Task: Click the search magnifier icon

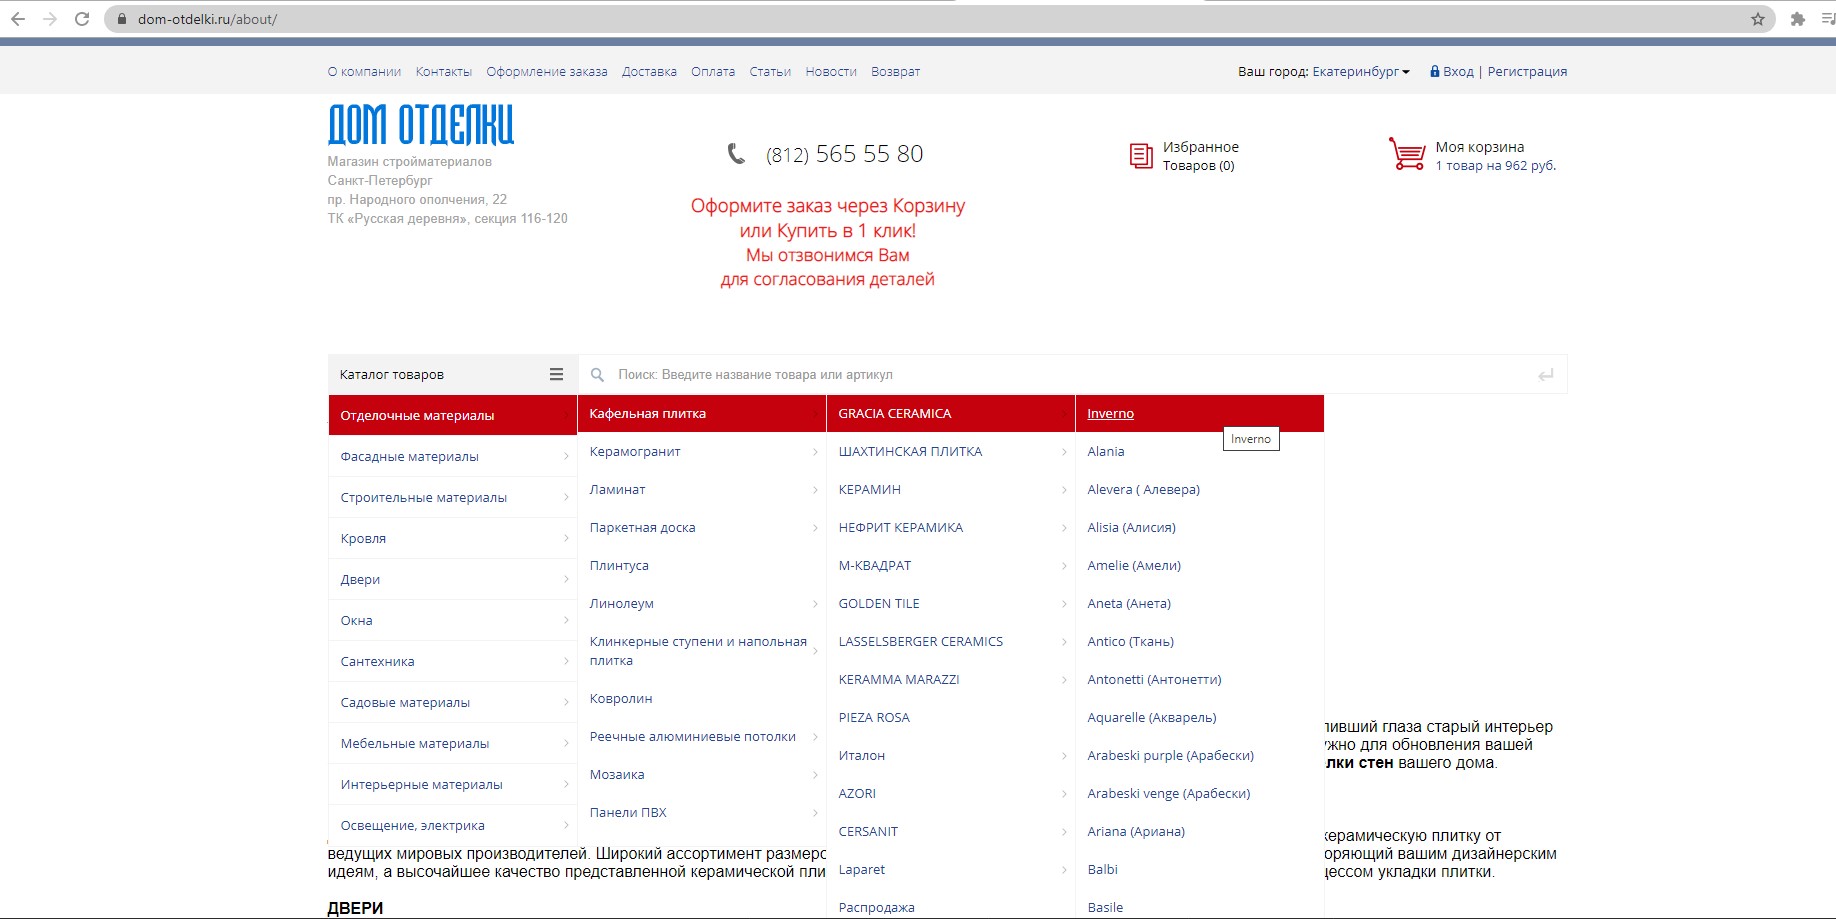Action: click(597, 375)
